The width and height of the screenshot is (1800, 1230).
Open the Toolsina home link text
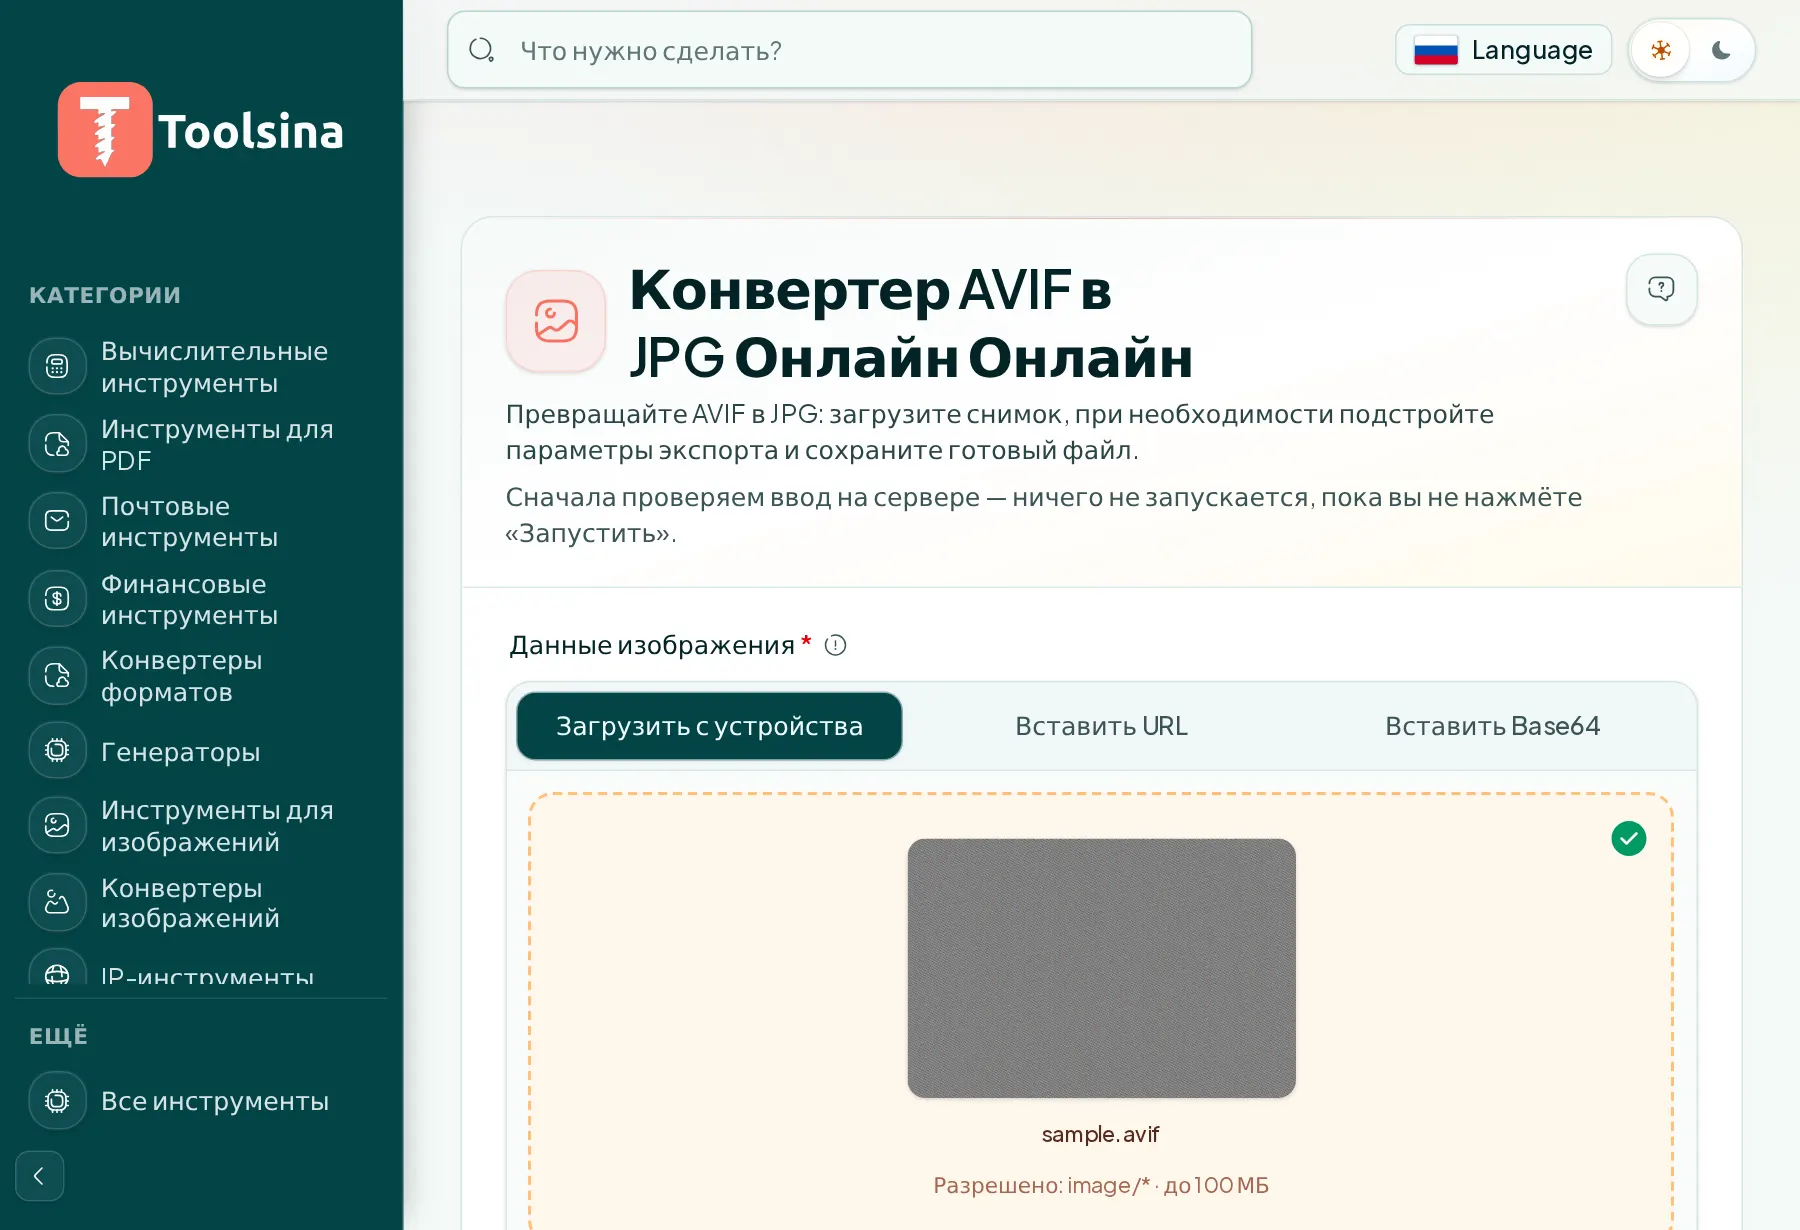click(251, 132)
